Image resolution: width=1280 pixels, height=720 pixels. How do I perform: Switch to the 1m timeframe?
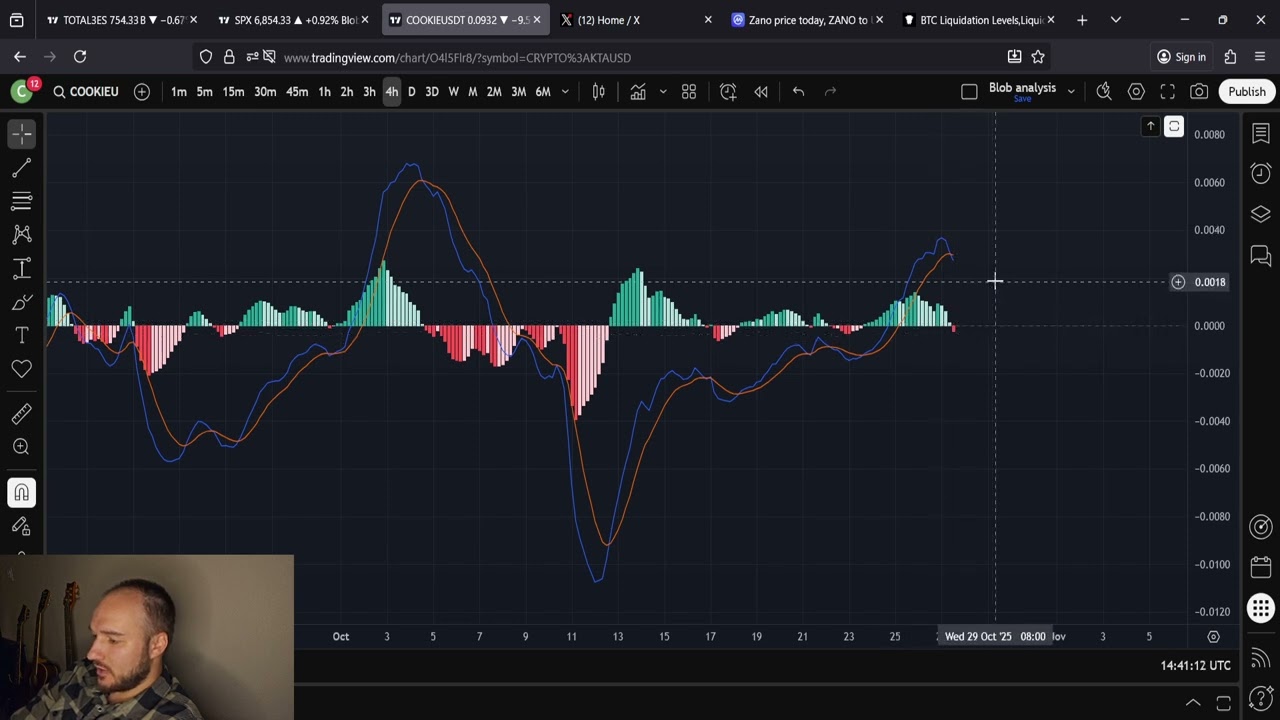pyautogui.click(x=178, y=92)
